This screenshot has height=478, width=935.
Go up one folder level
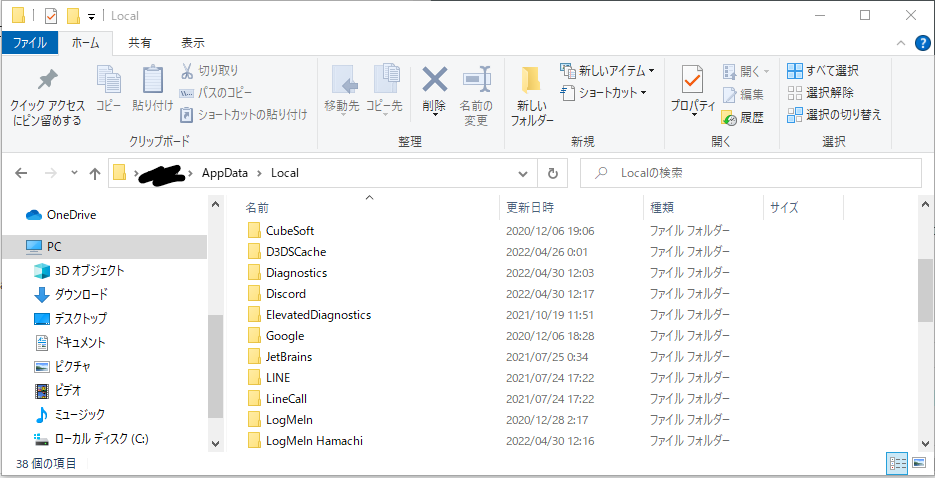pyautogui.click(x=95, y=173)
